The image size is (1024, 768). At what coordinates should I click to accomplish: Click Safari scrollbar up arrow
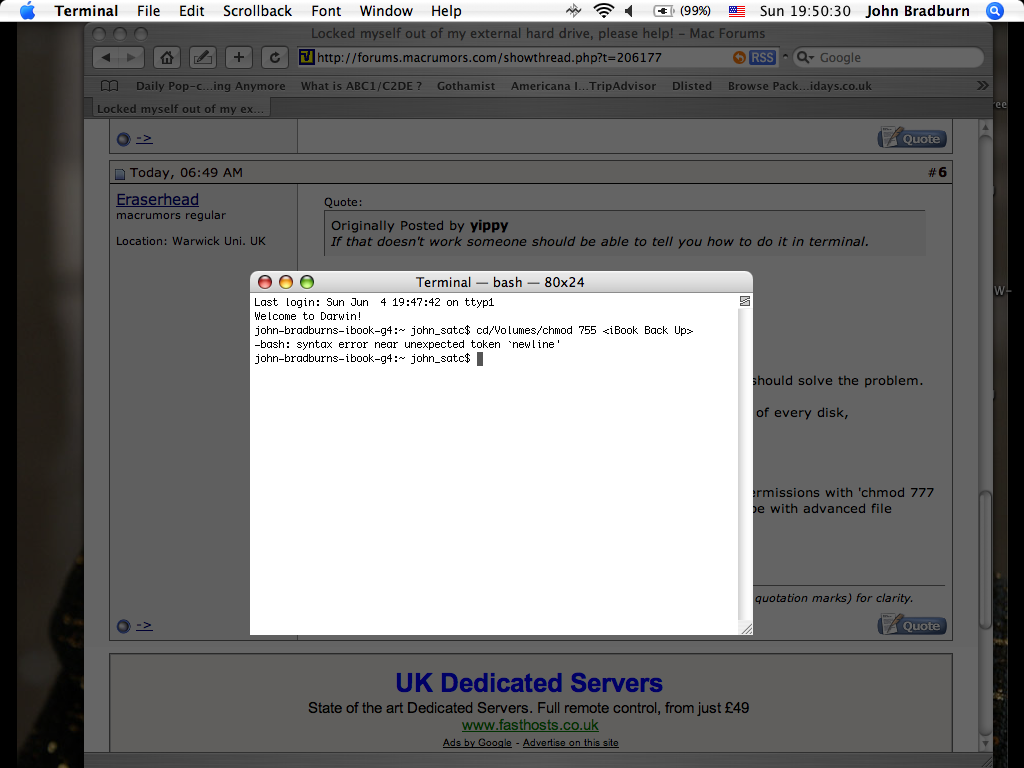[x=985, y=127]
